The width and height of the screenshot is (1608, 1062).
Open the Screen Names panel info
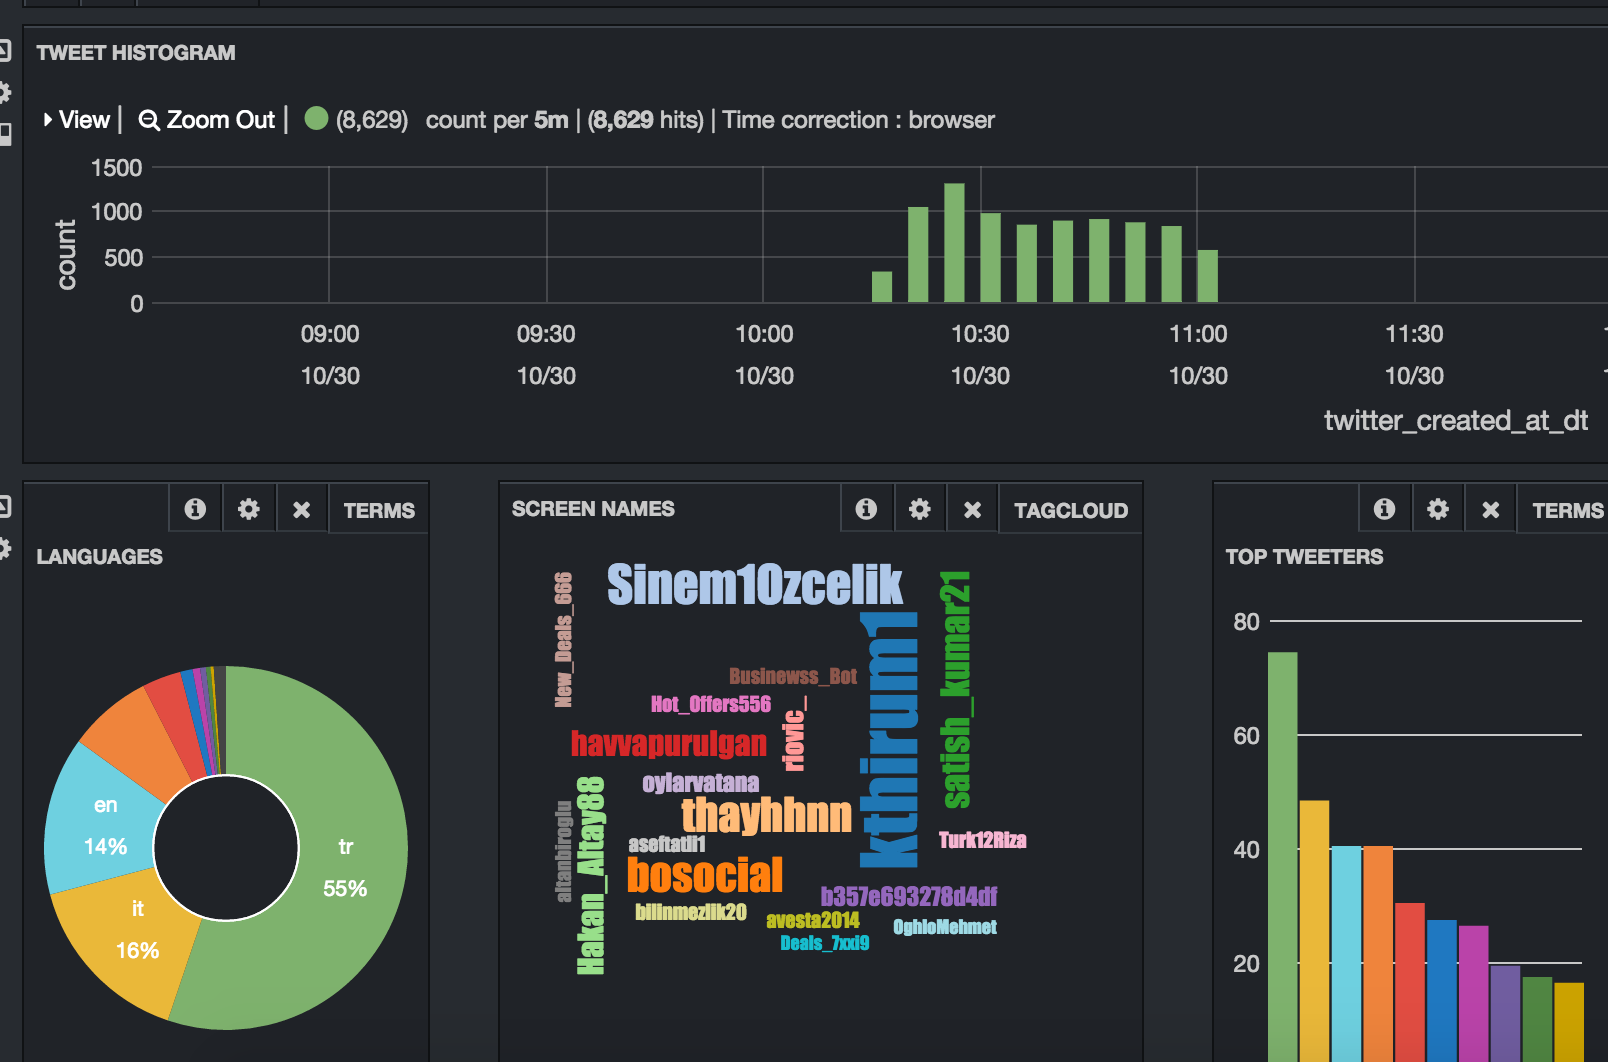pos(866,508)
